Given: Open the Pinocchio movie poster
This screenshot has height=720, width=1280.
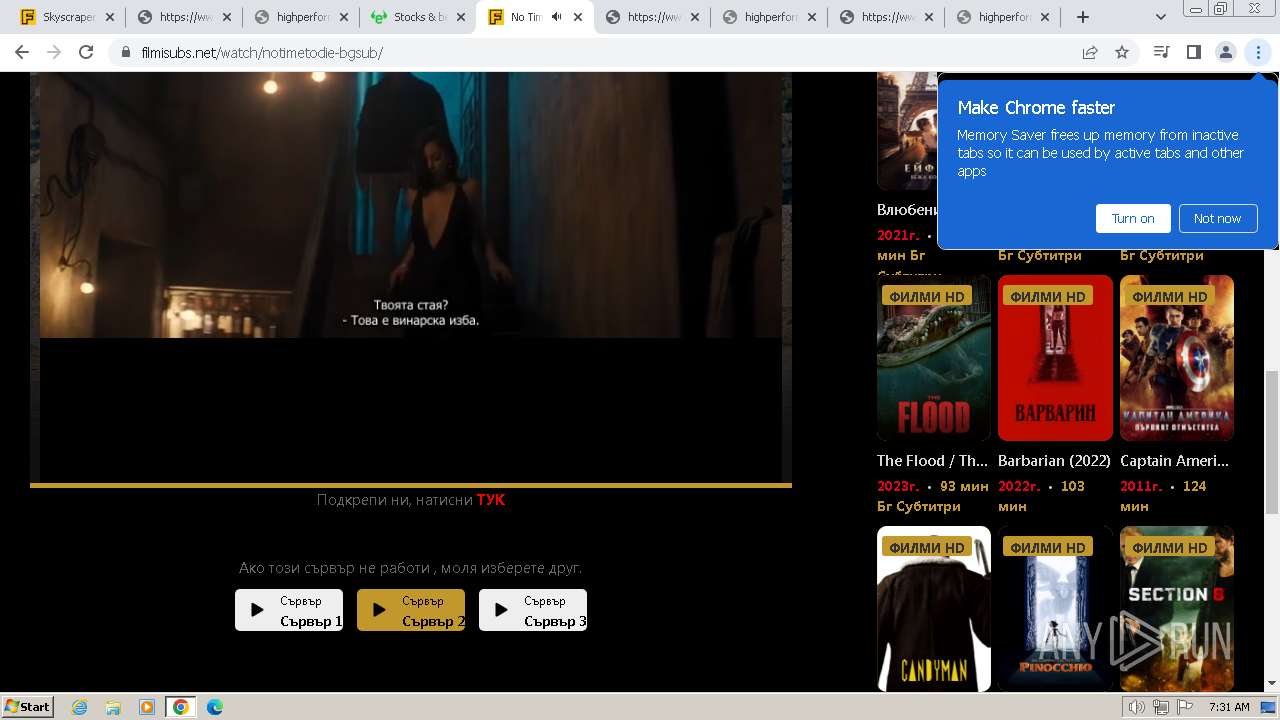Looking at the screenshot, I should coord(1055,609).
